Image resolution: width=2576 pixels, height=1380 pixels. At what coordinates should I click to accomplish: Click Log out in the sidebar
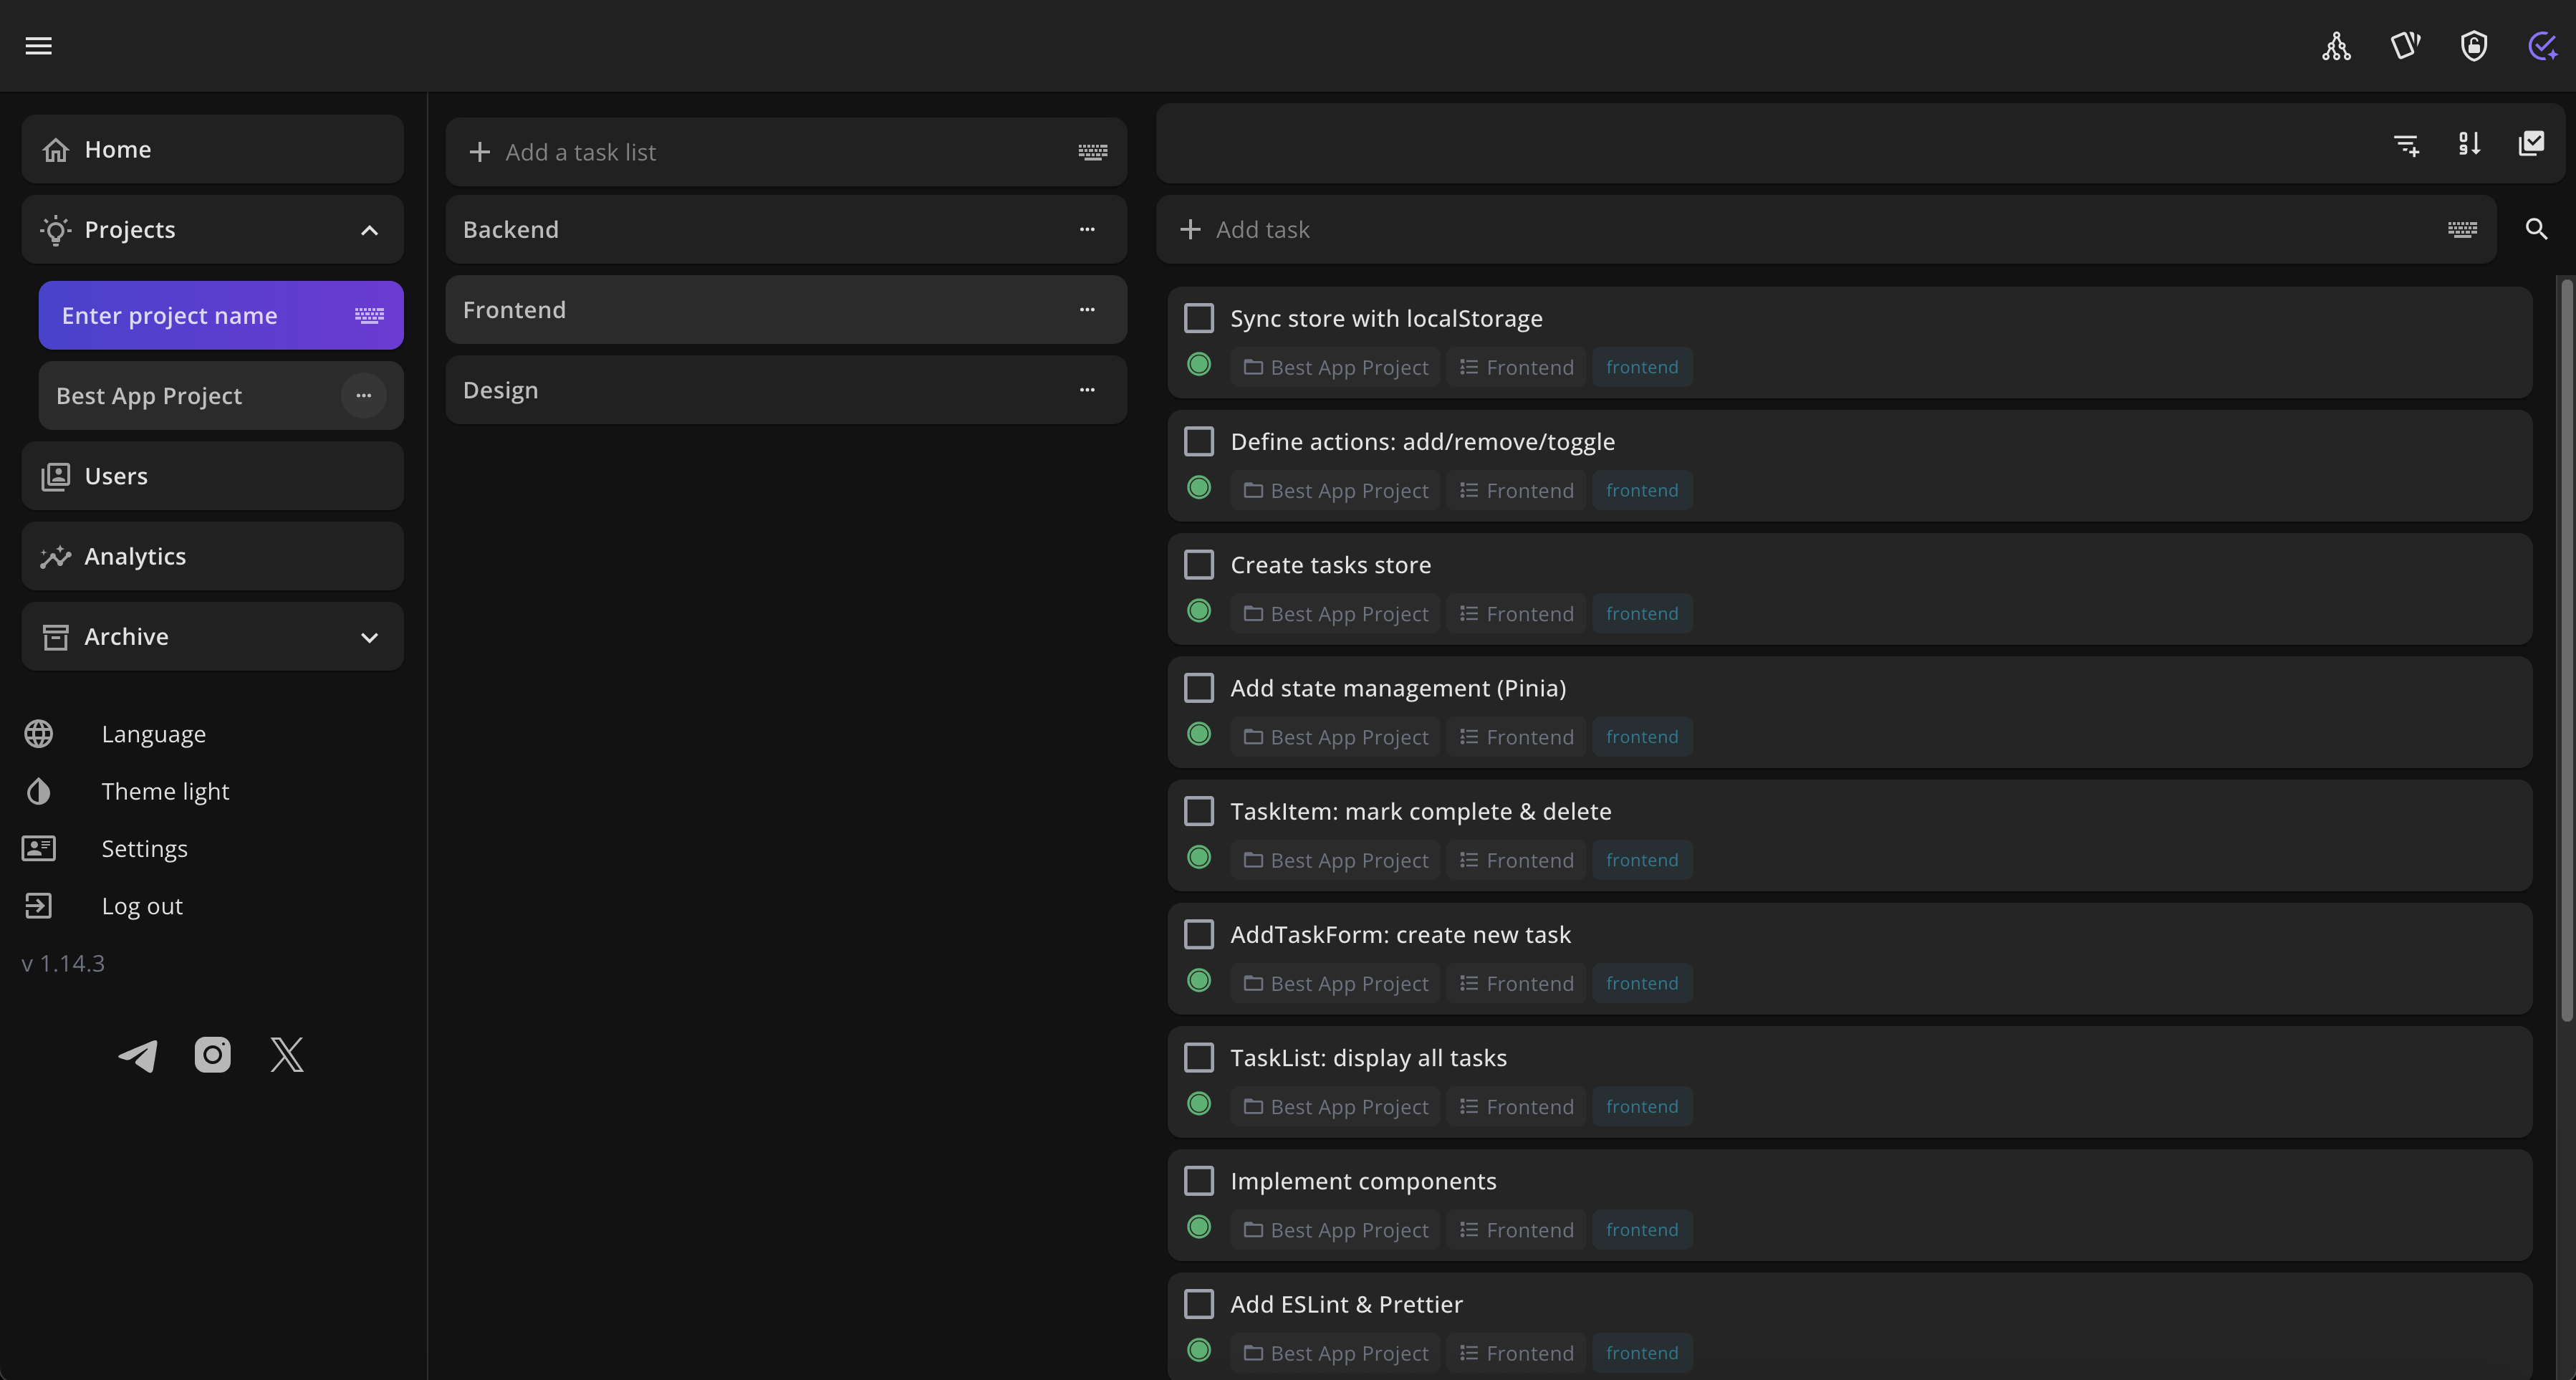pos(142,905)
